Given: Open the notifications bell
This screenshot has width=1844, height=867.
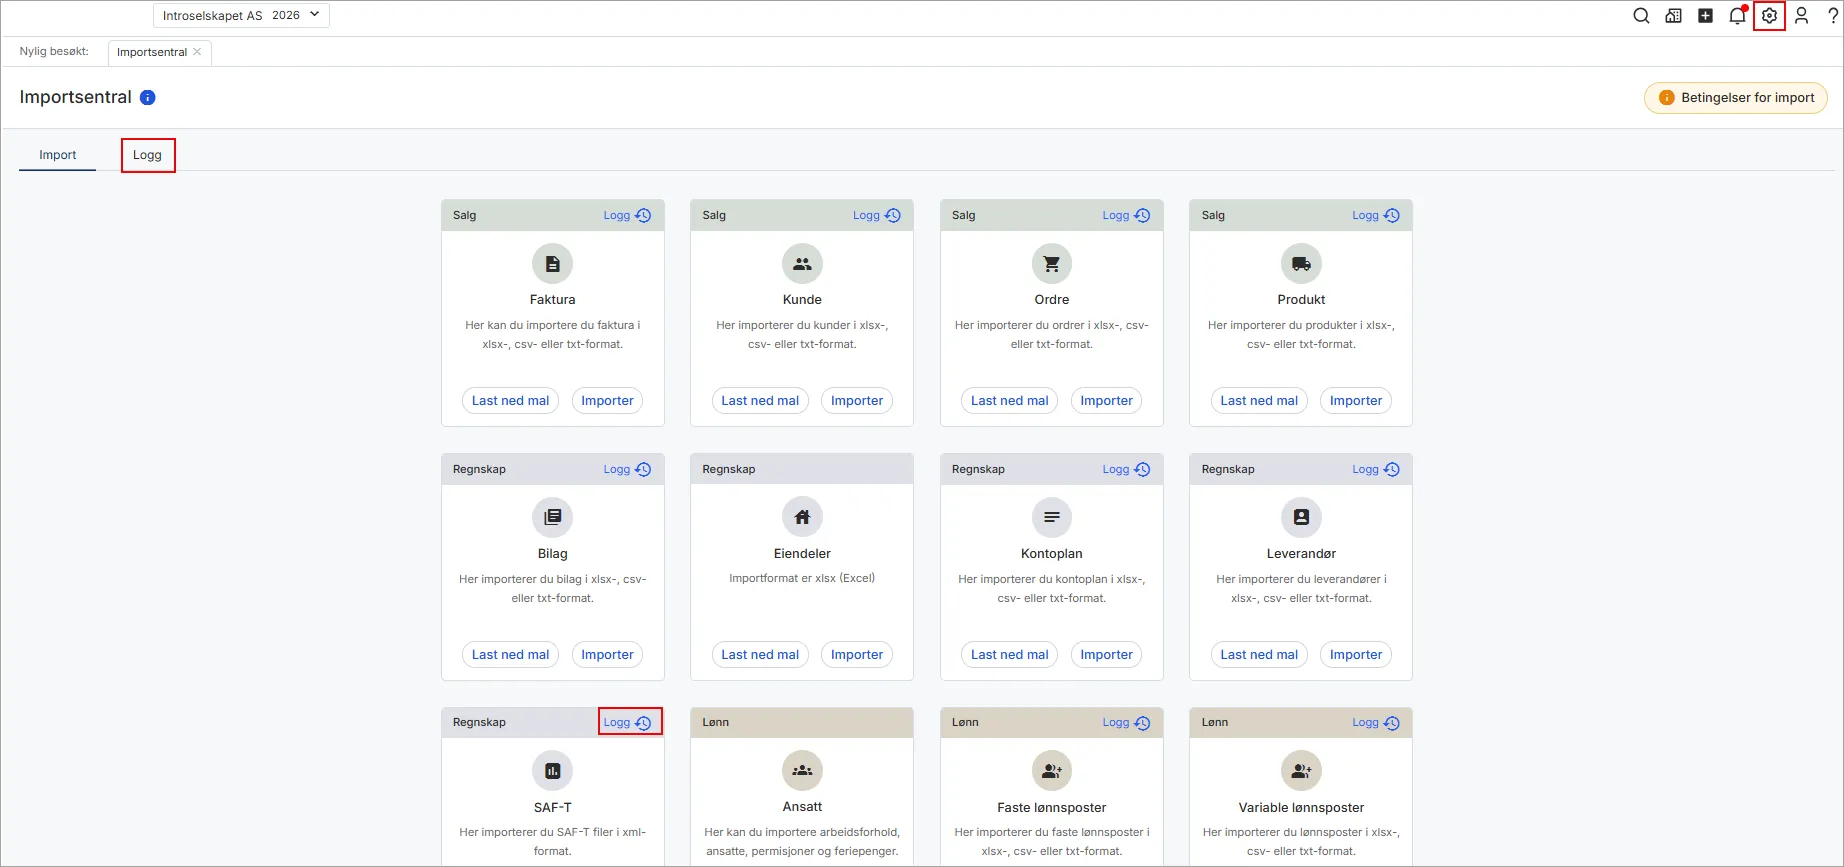Looking at the screenshot, I should [x=1738, y=16].
